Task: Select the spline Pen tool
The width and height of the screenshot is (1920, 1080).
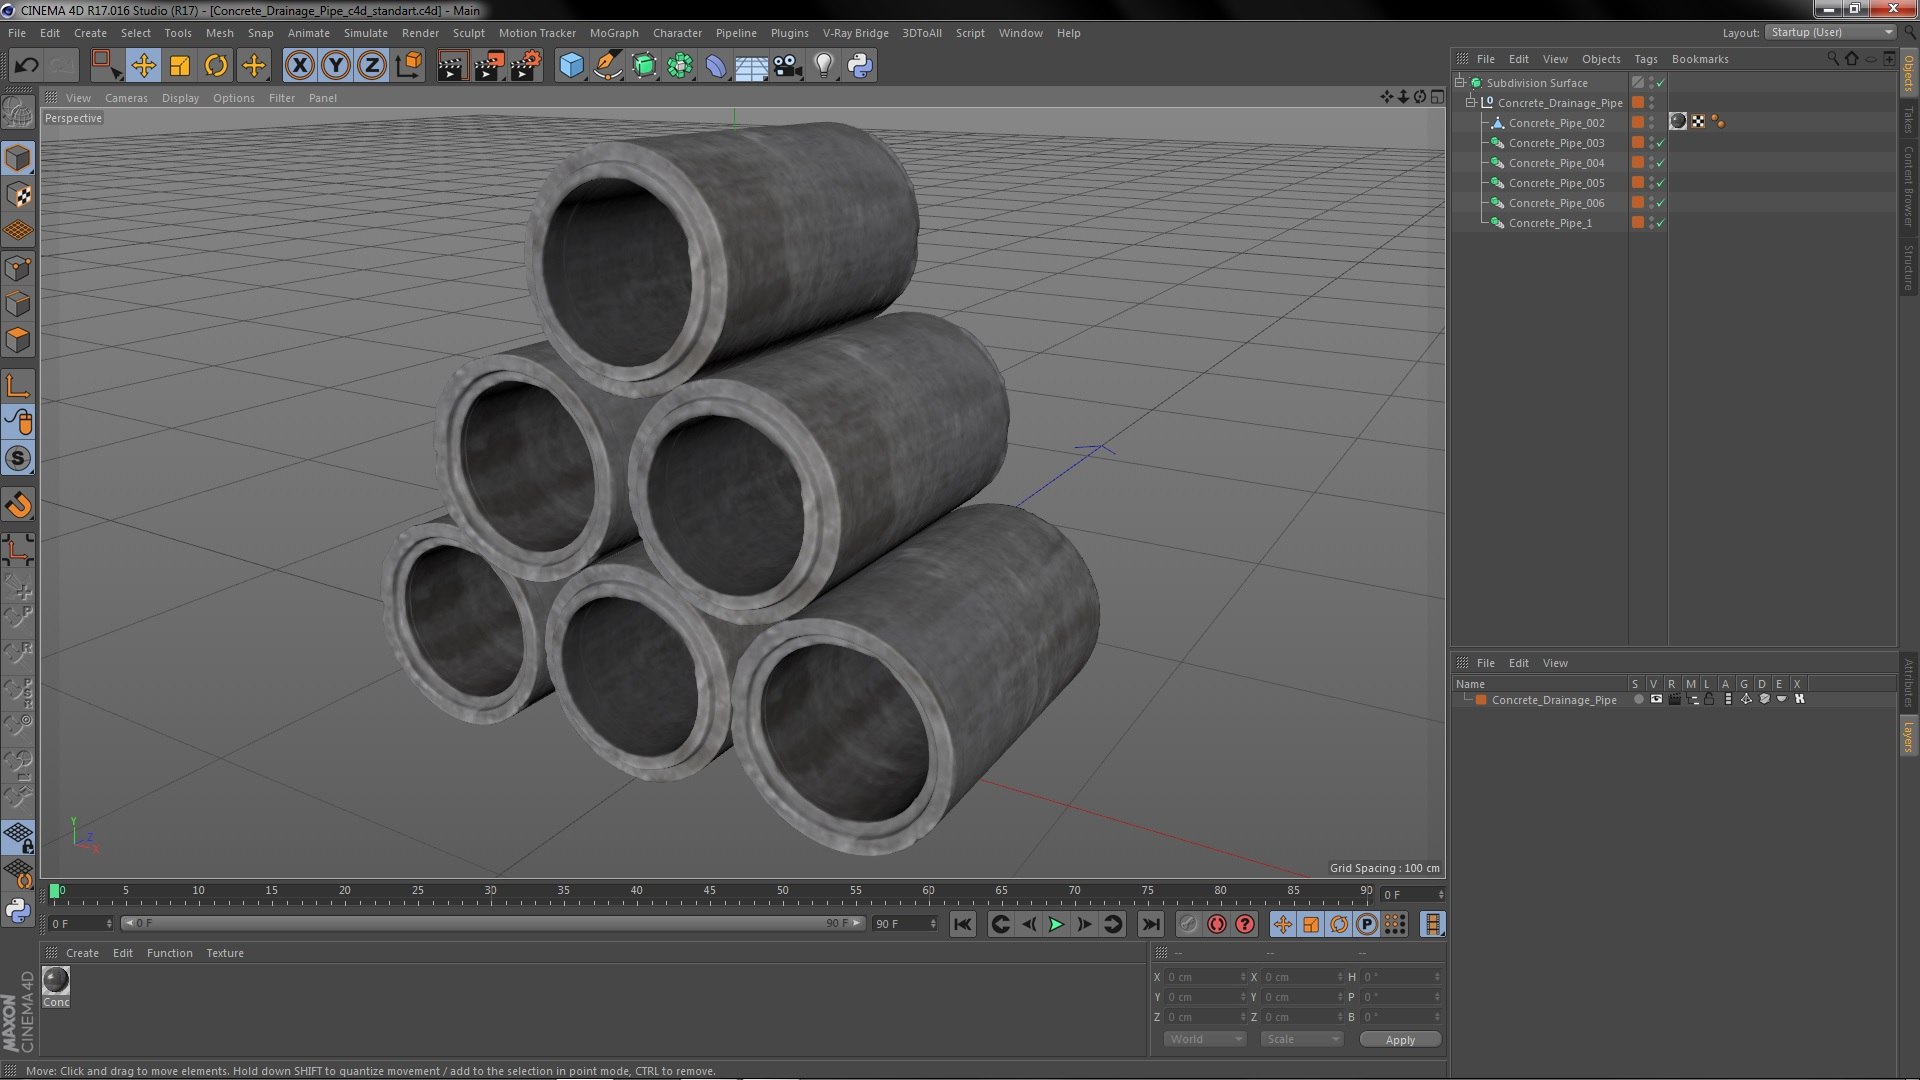Action: (x=607, y=66)
